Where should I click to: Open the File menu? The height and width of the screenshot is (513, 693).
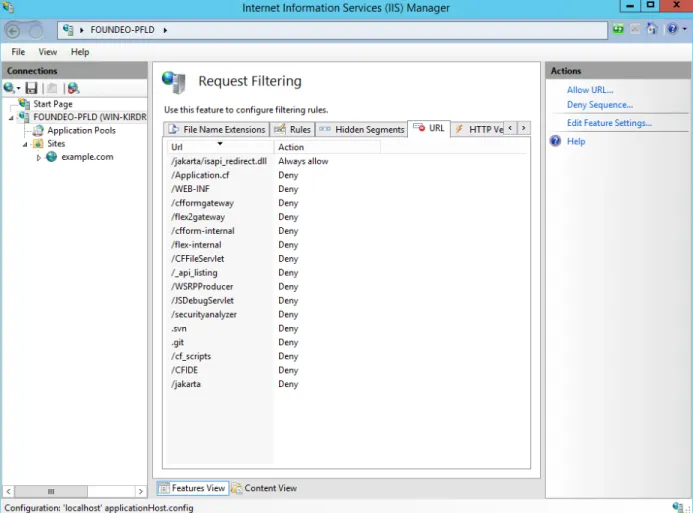pyautogui.click(x=18, y=52)
